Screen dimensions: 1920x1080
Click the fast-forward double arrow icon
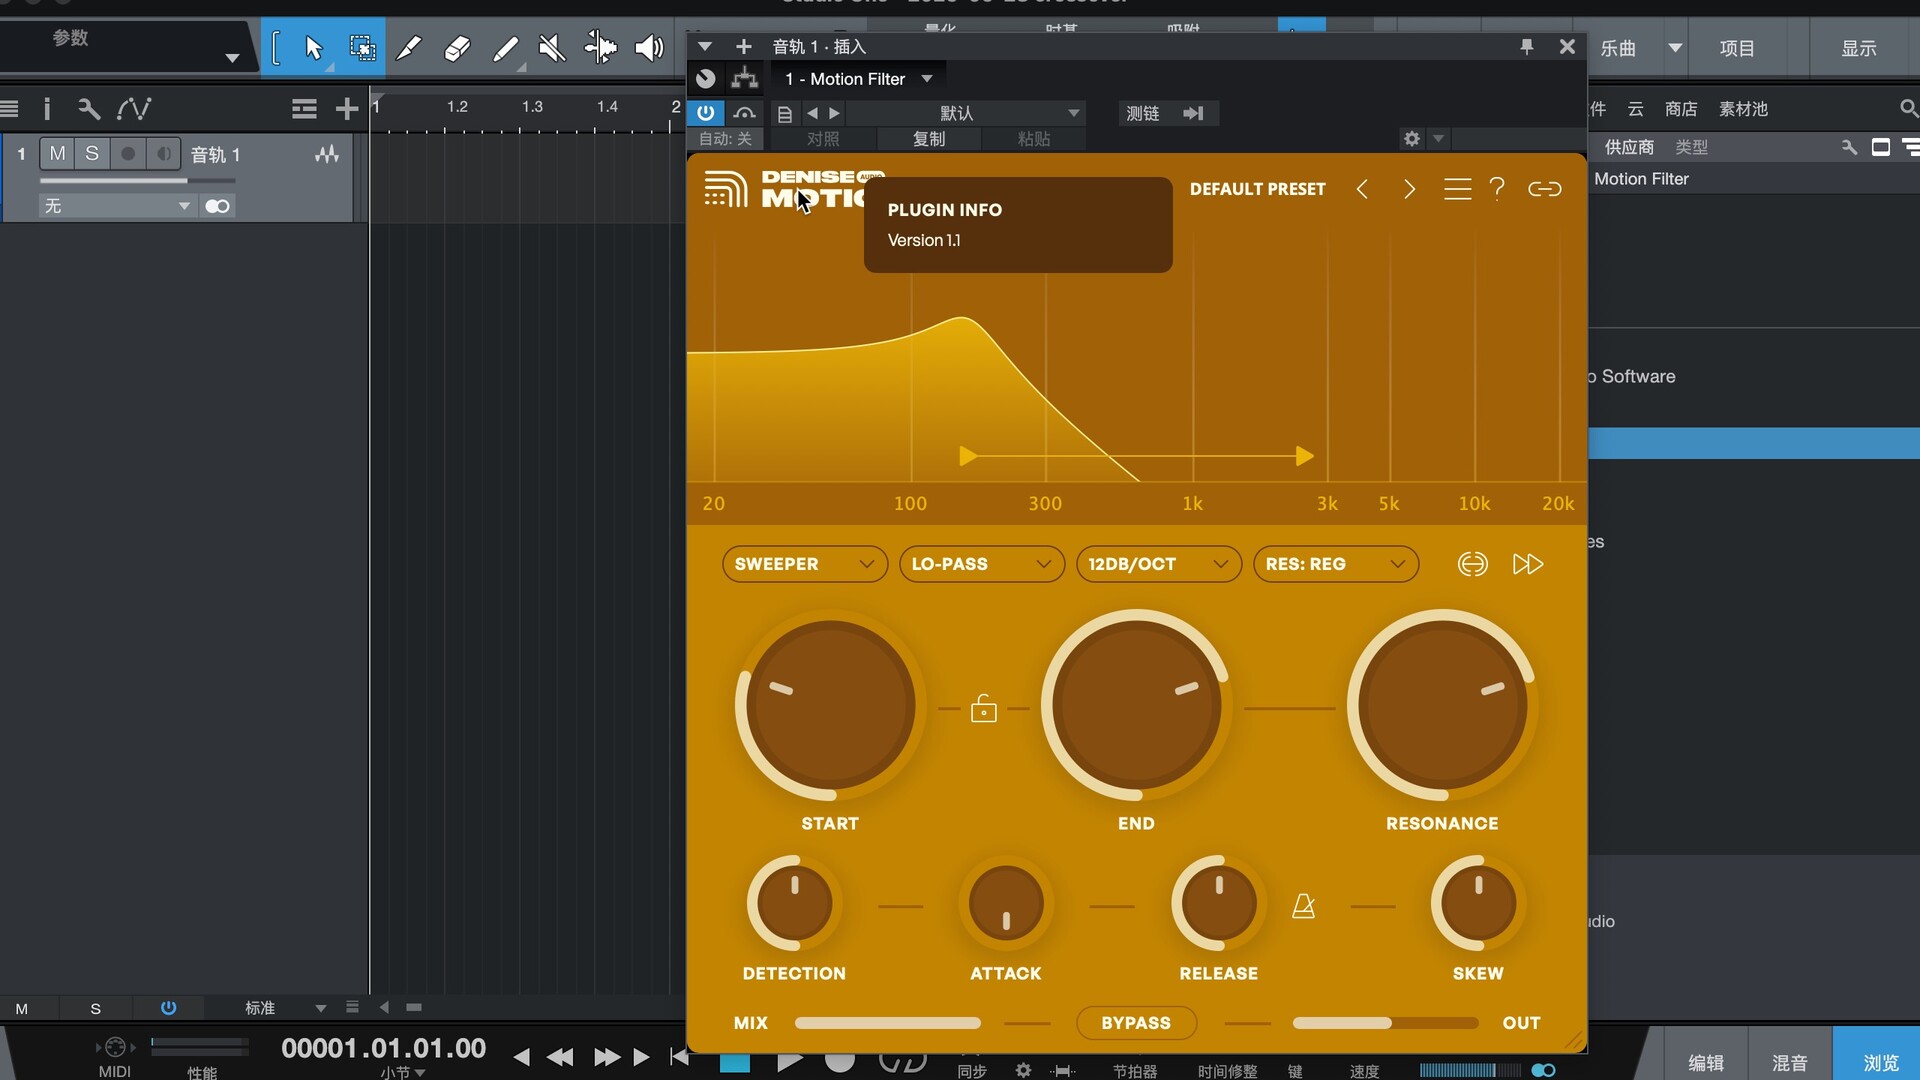1528,564
